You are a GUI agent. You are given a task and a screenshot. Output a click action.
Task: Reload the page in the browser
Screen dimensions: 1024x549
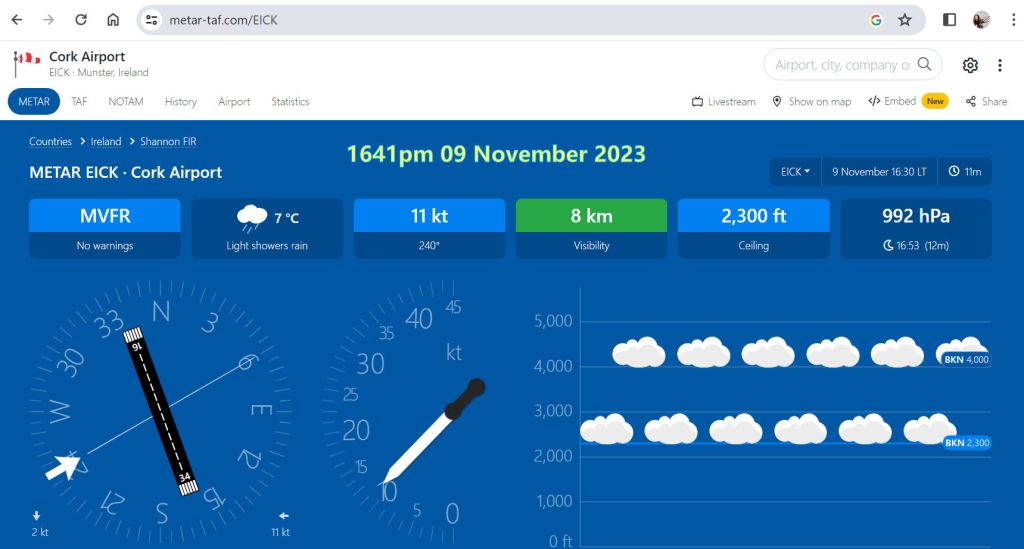coord(81,20)
